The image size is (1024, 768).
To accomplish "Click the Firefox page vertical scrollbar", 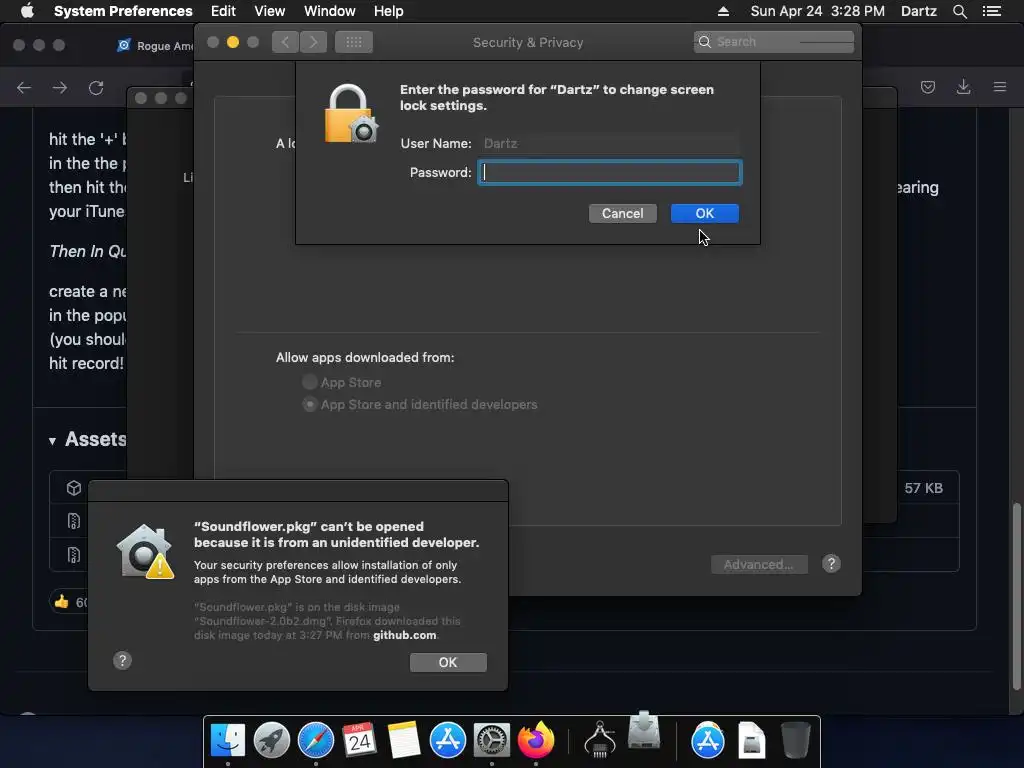I will (x=1016, y=596).
